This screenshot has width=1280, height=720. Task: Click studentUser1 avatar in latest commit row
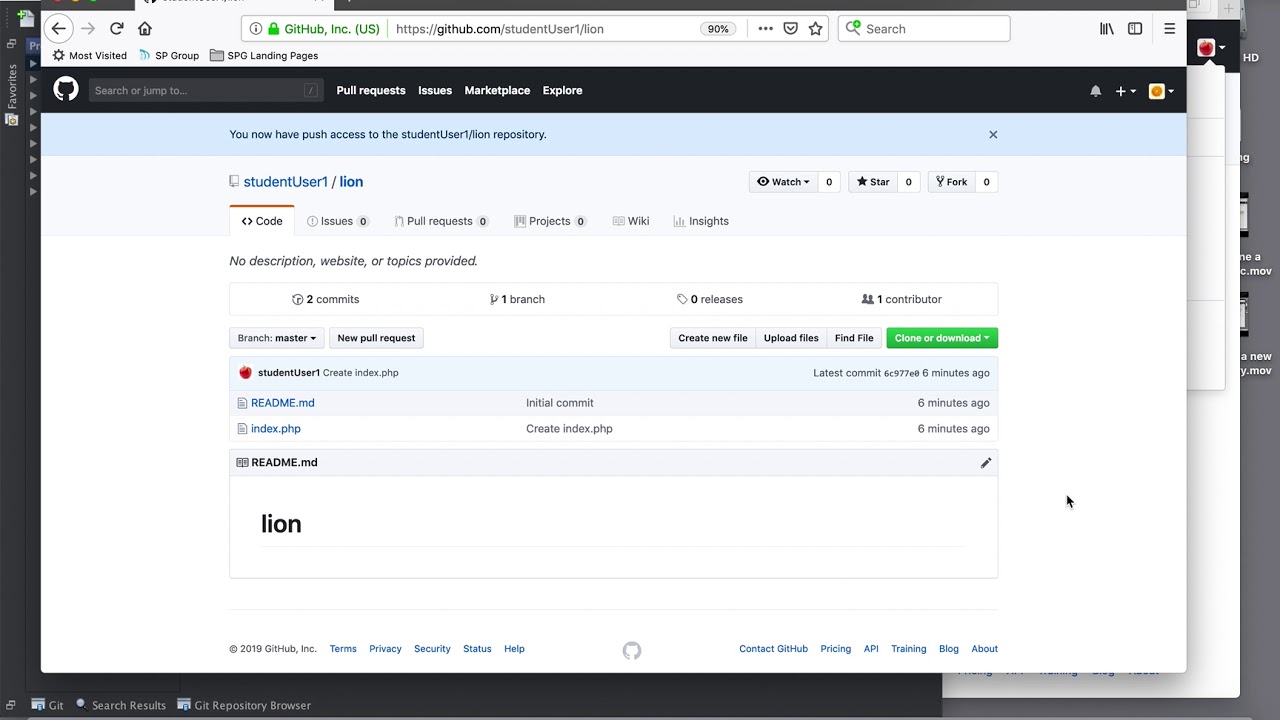245,373
